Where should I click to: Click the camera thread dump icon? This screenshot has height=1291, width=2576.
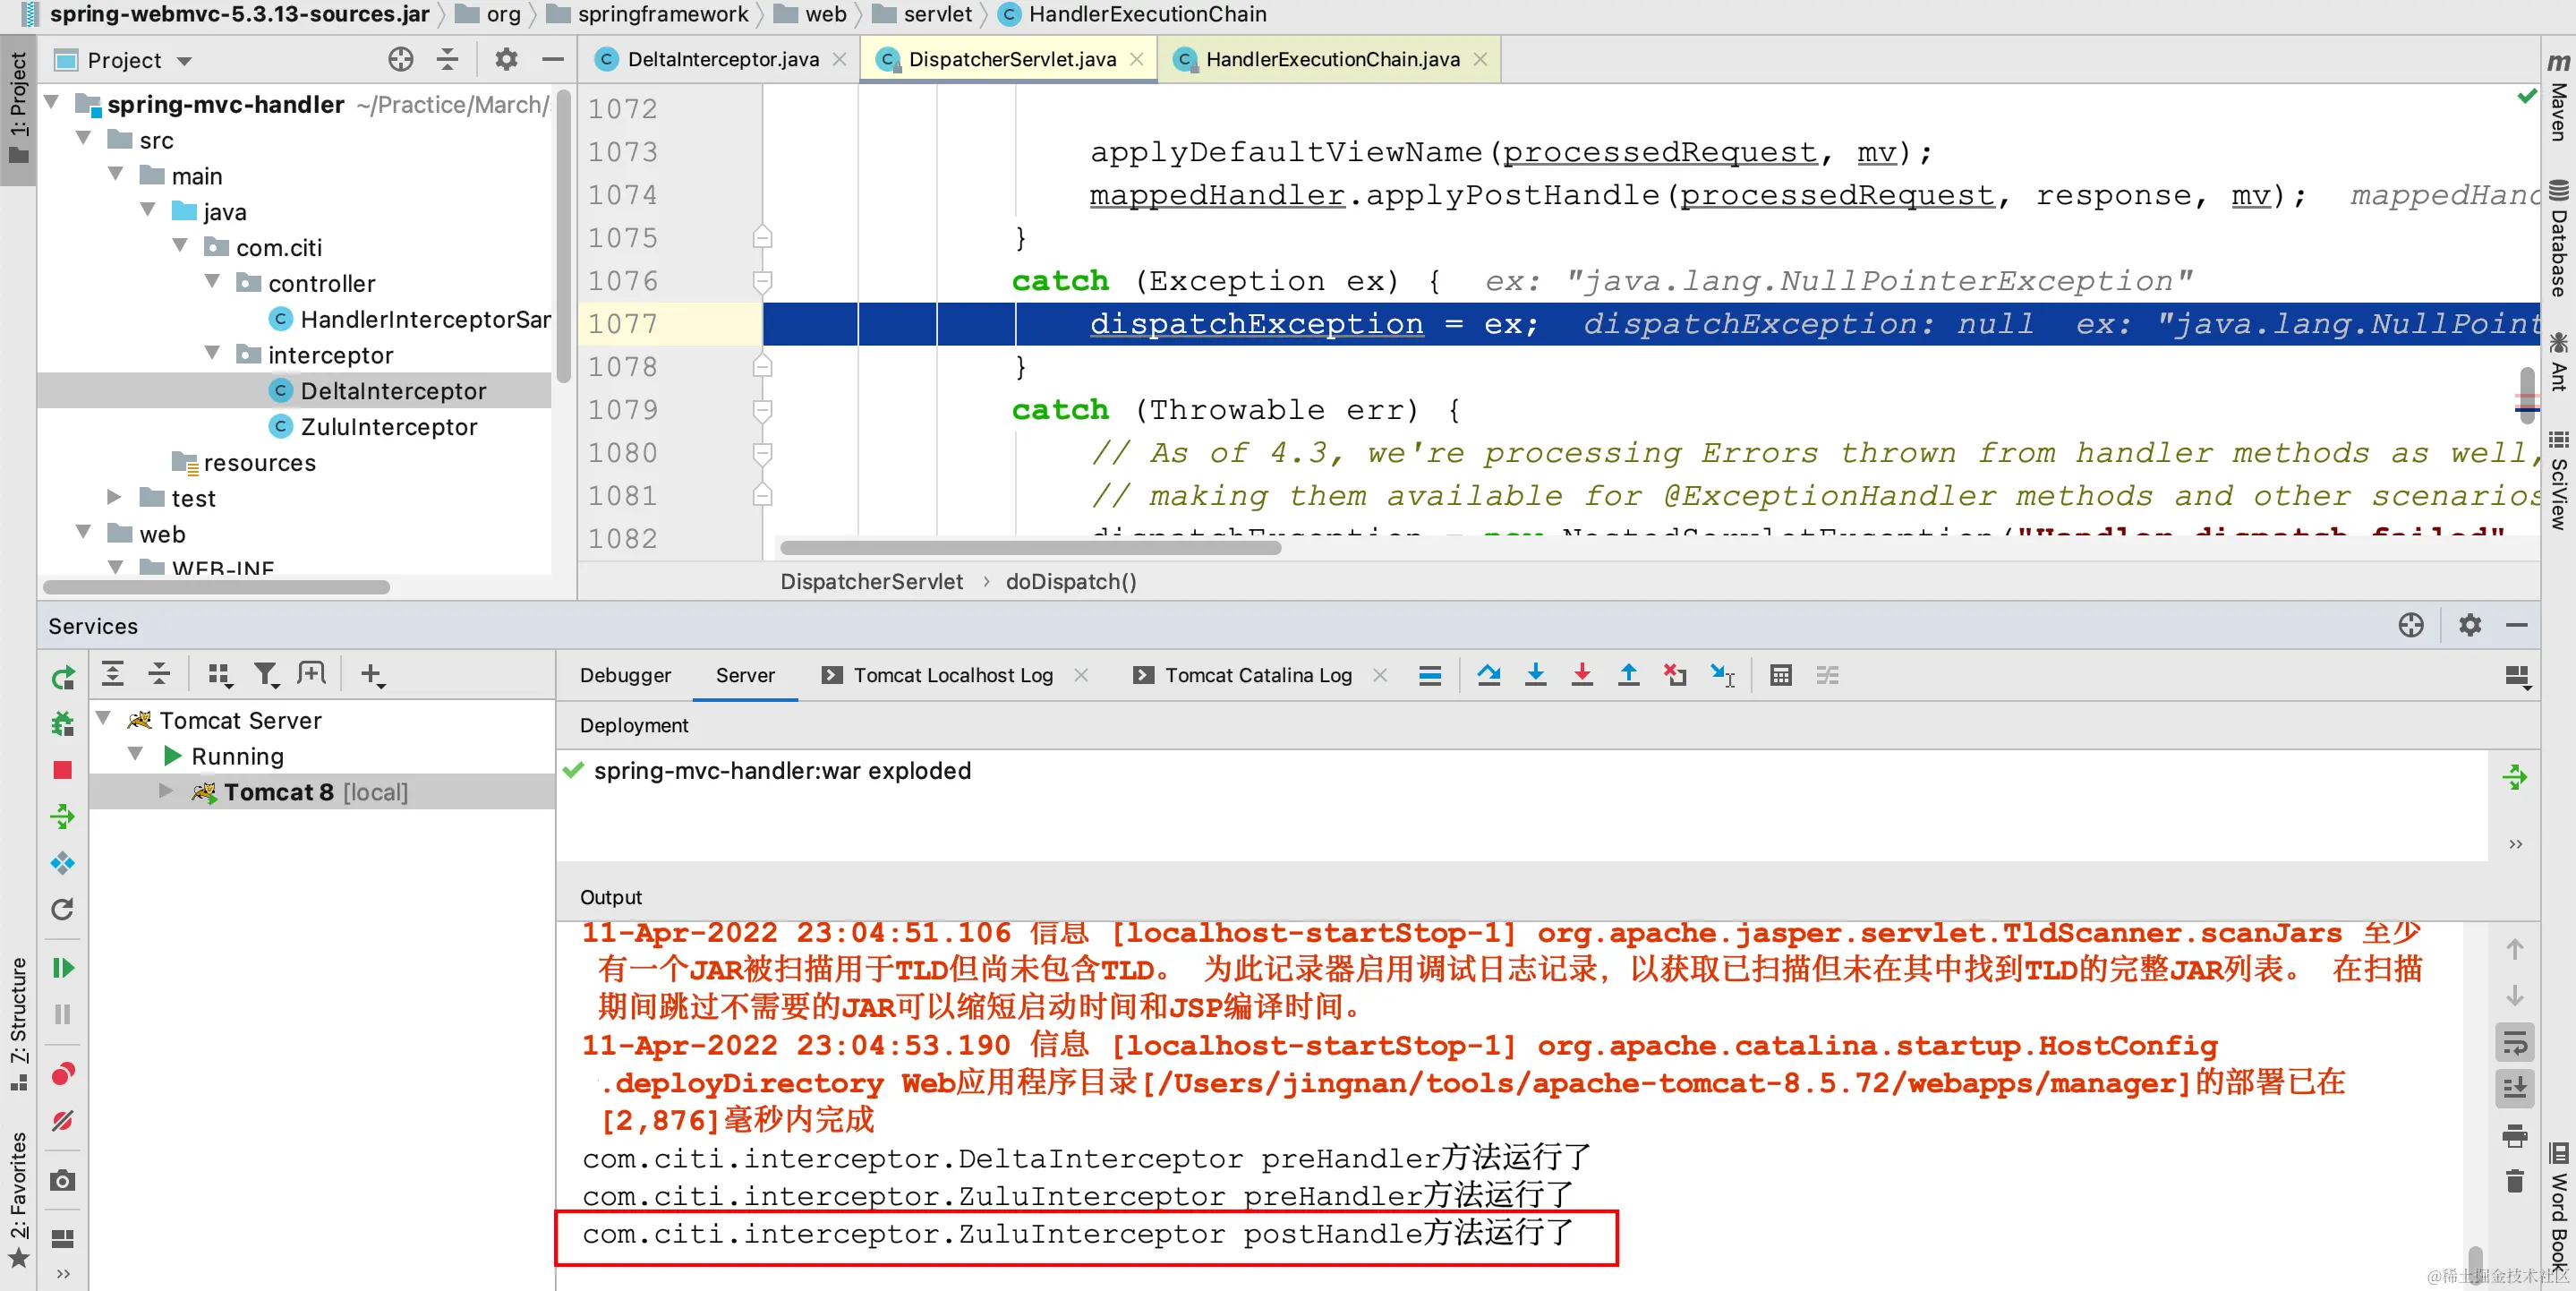click(x=62, y=1181)
